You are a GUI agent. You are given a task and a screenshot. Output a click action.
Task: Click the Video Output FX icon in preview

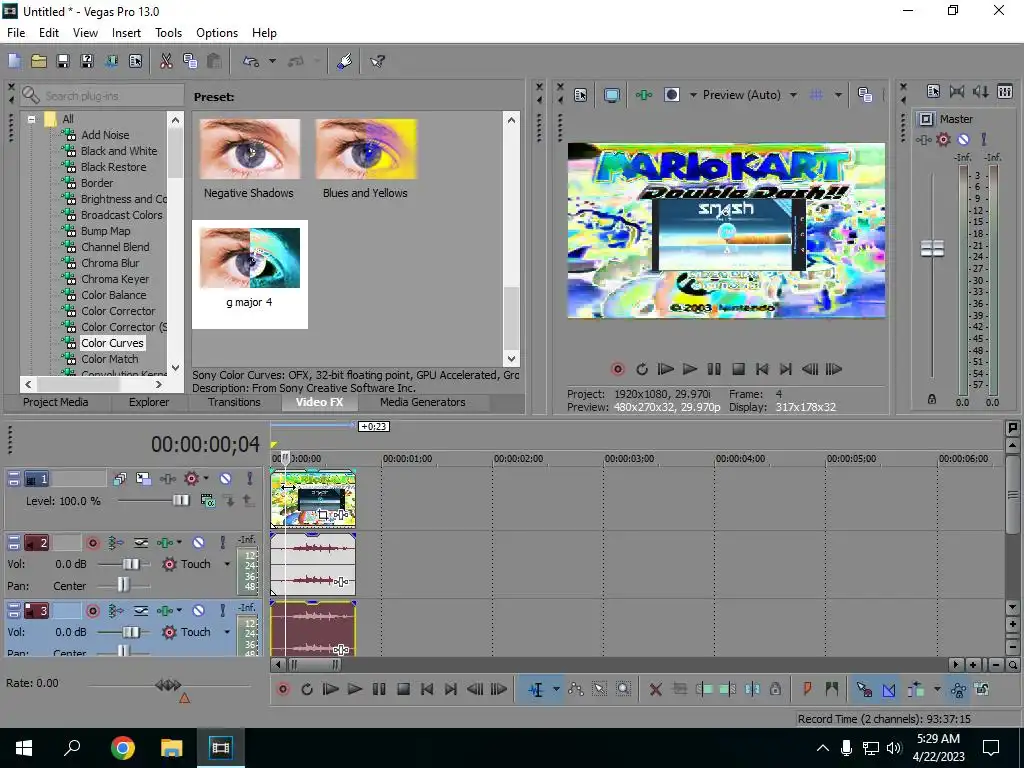coord(643,95)
